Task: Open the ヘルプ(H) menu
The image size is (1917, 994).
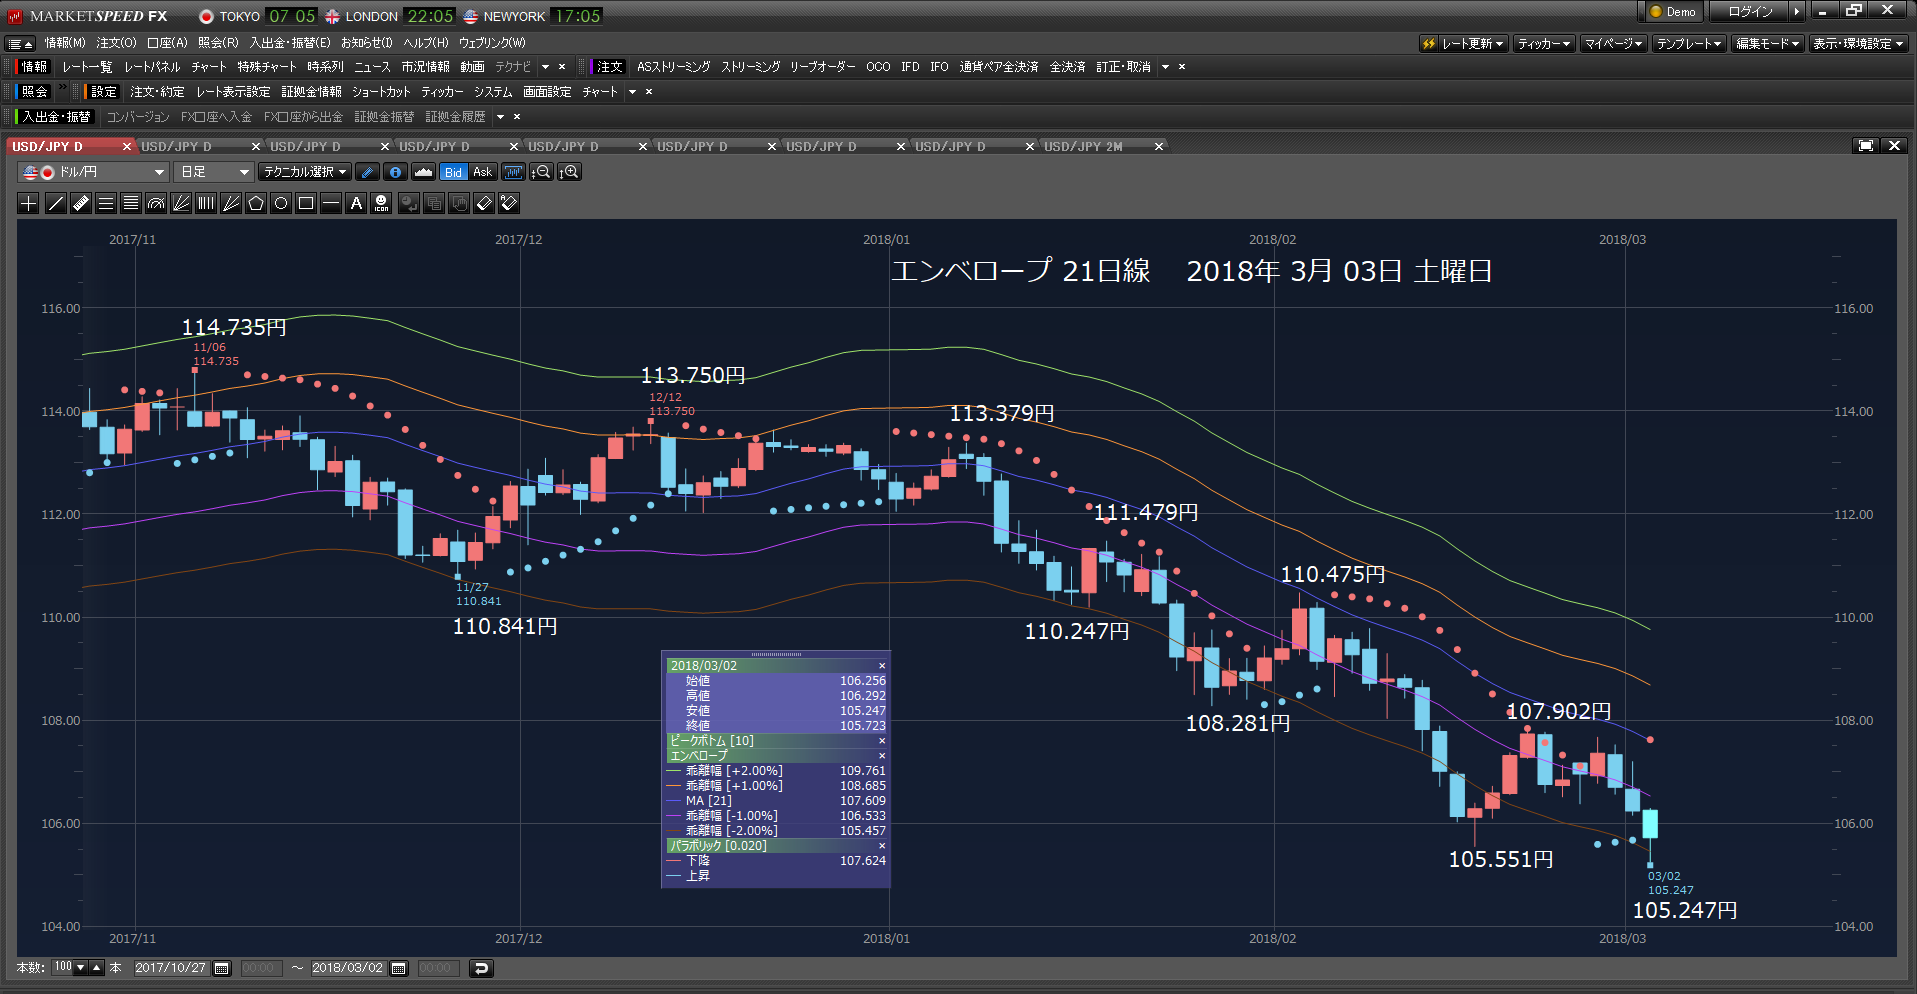Action: click(426, 43)
